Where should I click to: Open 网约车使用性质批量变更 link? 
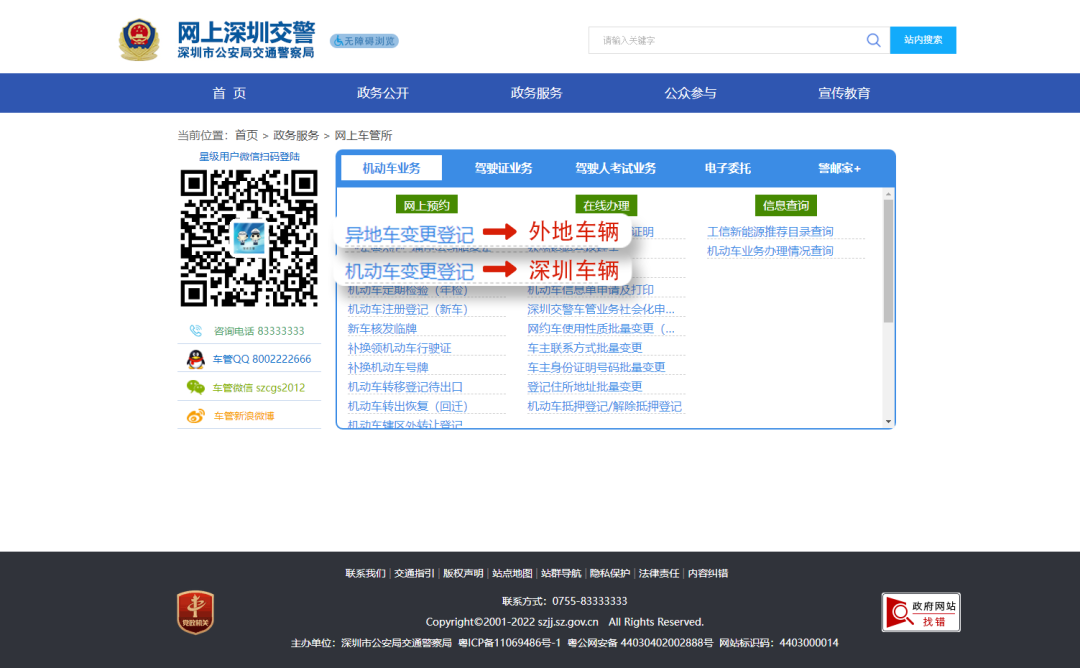click(x=601, y=328)
